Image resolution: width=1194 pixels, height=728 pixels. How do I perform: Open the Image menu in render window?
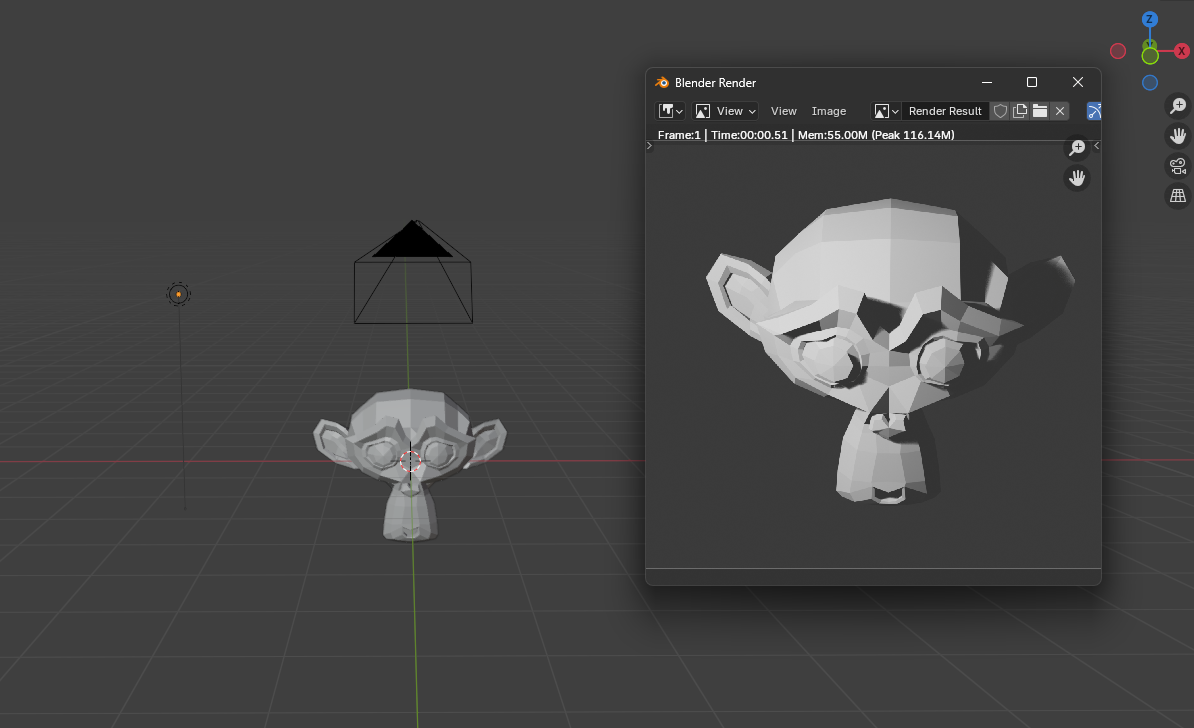click(x=828, y=111)
